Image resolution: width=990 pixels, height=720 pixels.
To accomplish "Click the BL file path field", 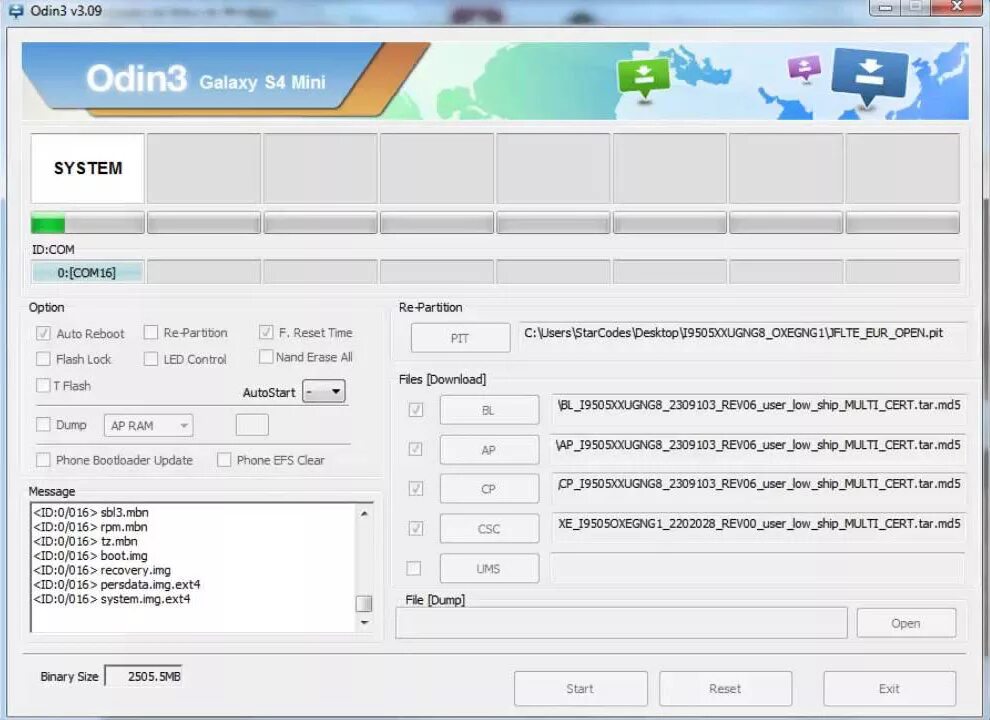I will [758, 409].
